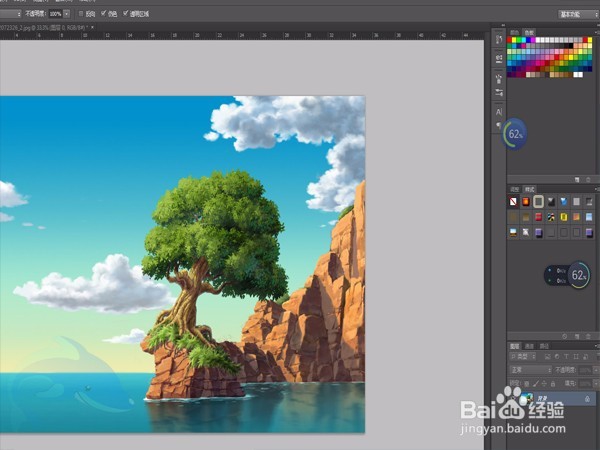600x450 pixels.
Task: Click delete style trash icon at Styles panel bottom
Action: point(589,336)
